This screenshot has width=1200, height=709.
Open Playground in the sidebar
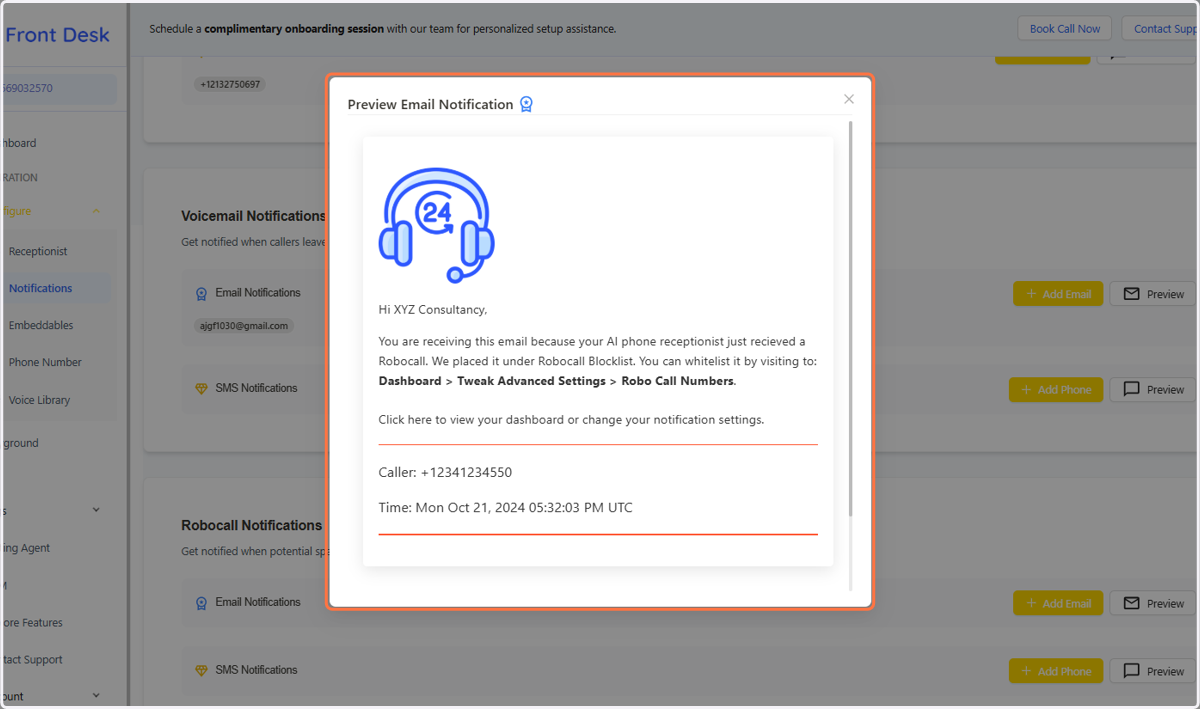20,443
